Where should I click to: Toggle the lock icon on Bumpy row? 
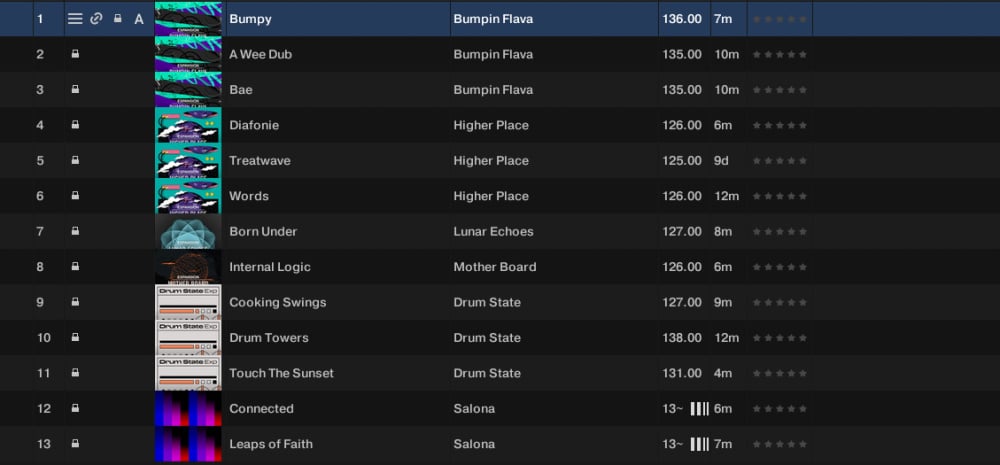[117, 19]
